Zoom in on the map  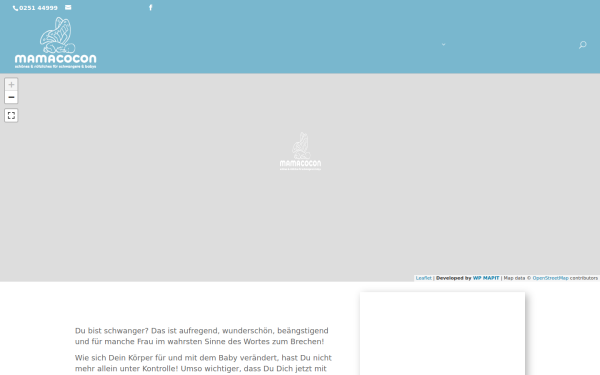point(11,85)
